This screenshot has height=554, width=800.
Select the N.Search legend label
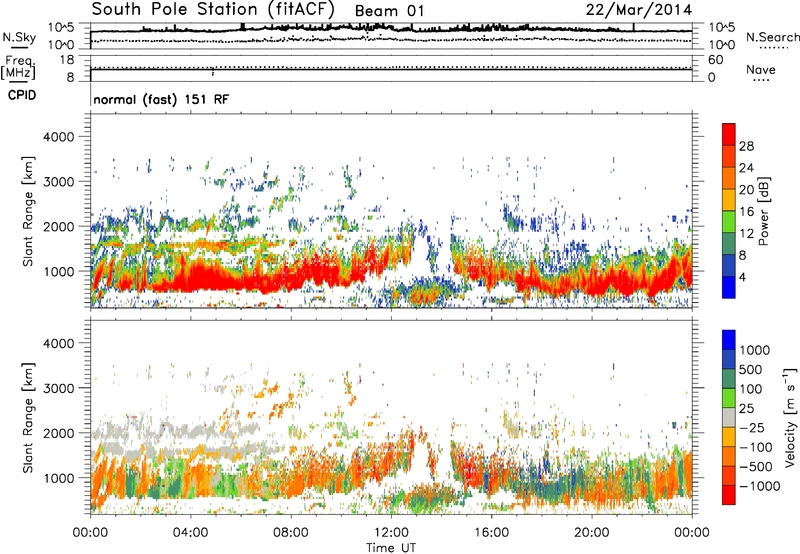point(772,37)
